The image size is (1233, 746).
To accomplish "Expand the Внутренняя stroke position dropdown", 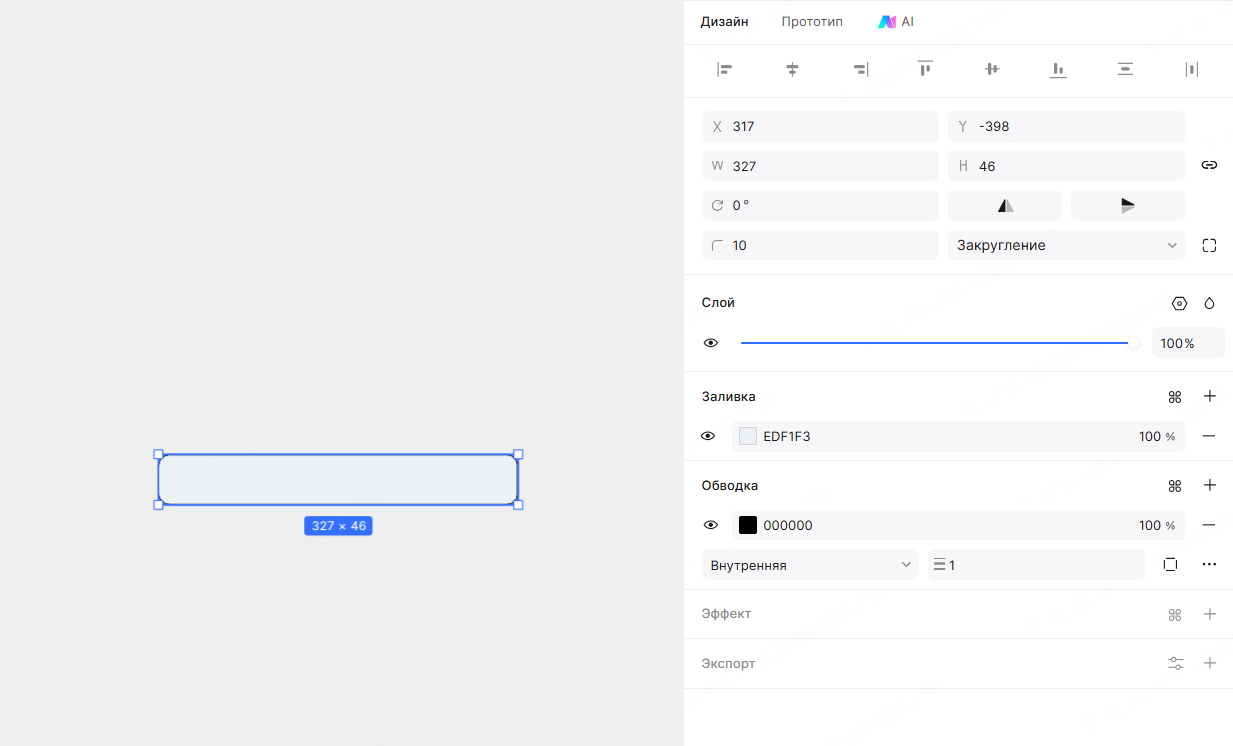I will 810,565.
